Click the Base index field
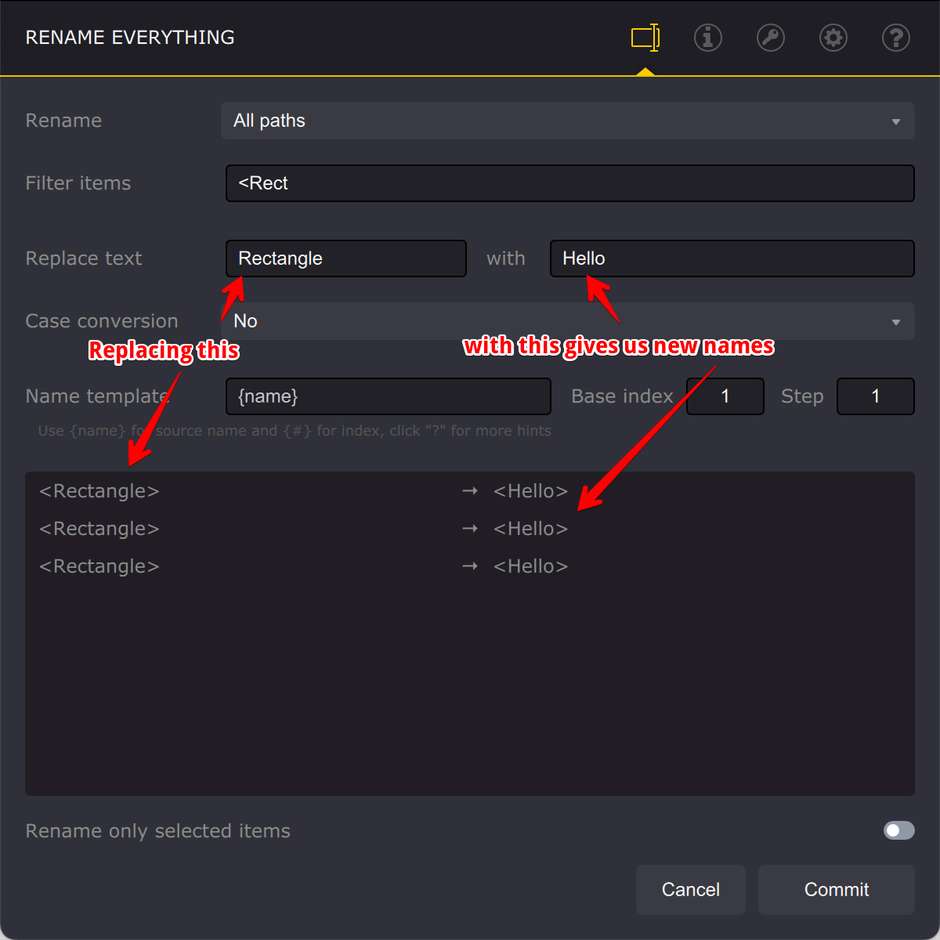The height and width of the screenshot is (940, 940). 725,396
